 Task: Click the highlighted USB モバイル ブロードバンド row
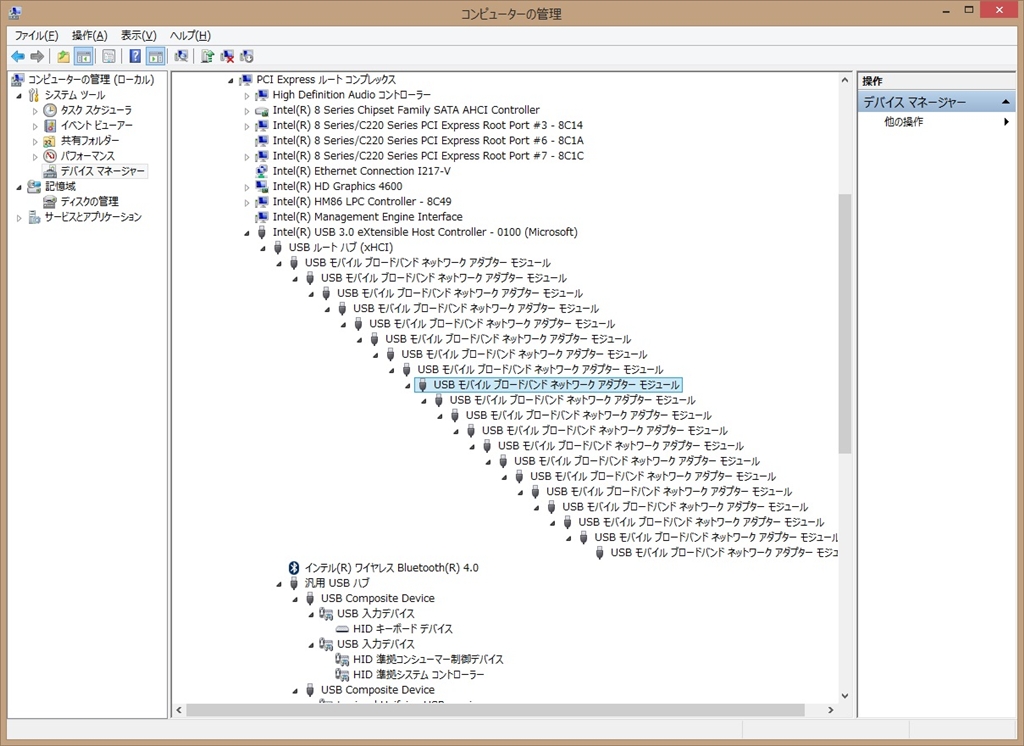[x=549, y=385]
